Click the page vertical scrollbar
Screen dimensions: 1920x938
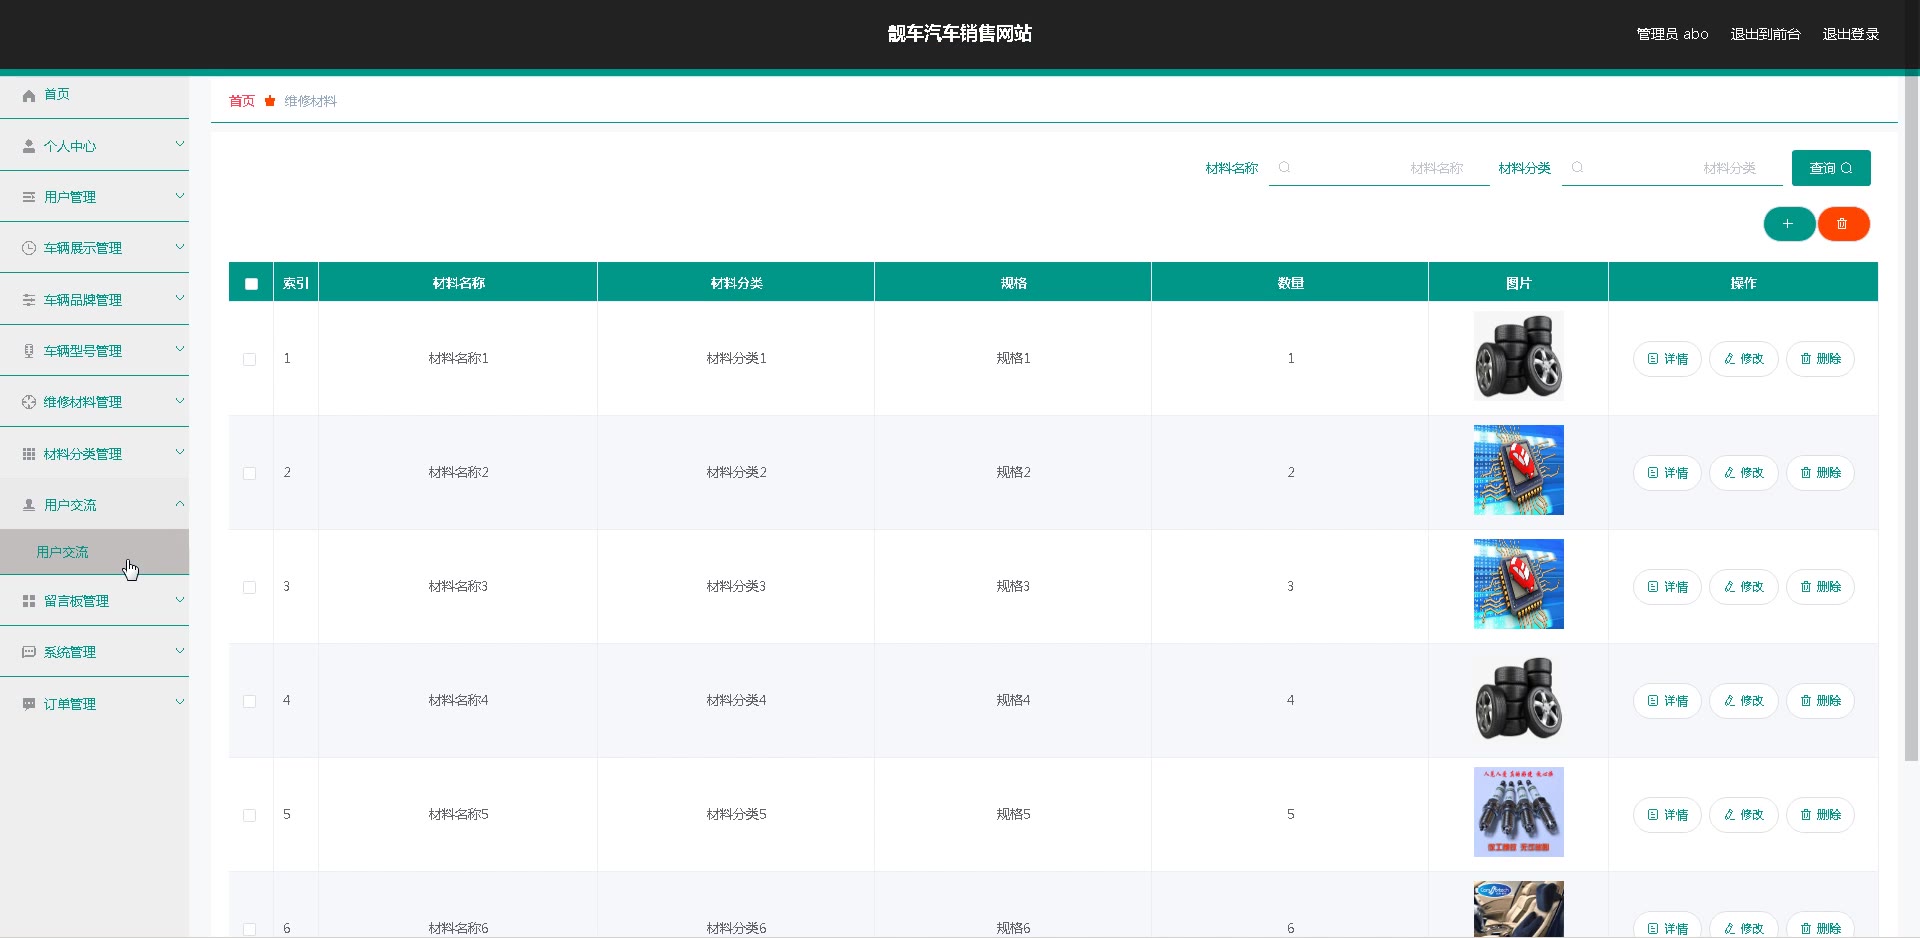click(x=1911, y=420)
